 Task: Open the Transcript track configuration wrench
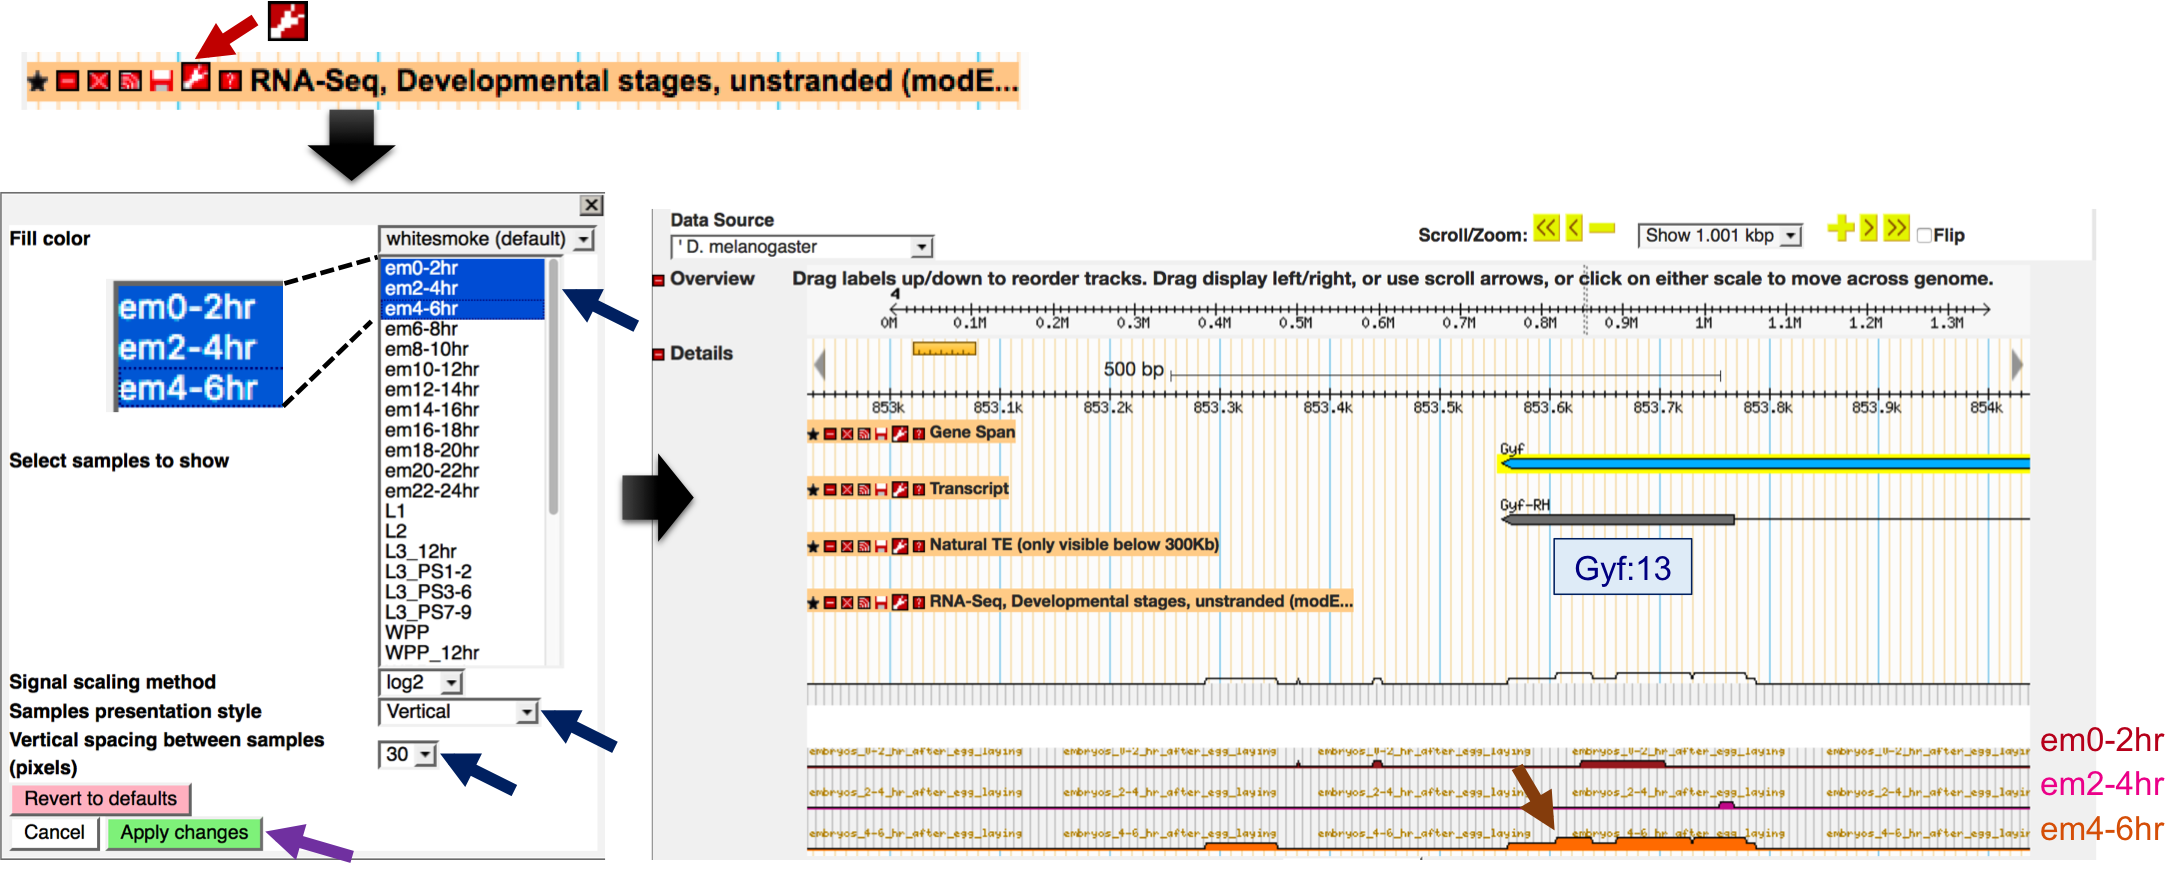(x=900, y=489)
